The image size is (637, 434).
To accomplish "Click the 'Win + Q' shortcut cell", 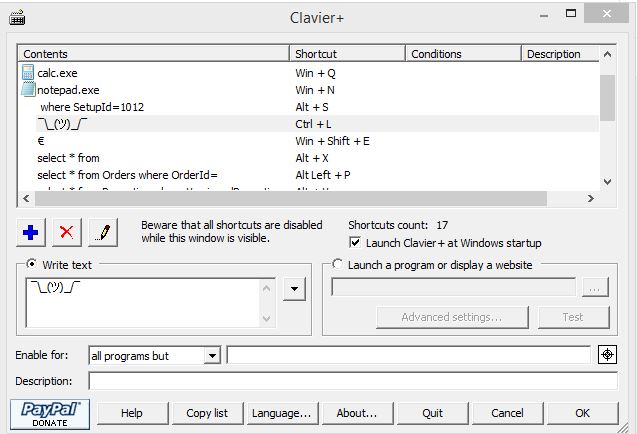I will click(x=315, y=73).
